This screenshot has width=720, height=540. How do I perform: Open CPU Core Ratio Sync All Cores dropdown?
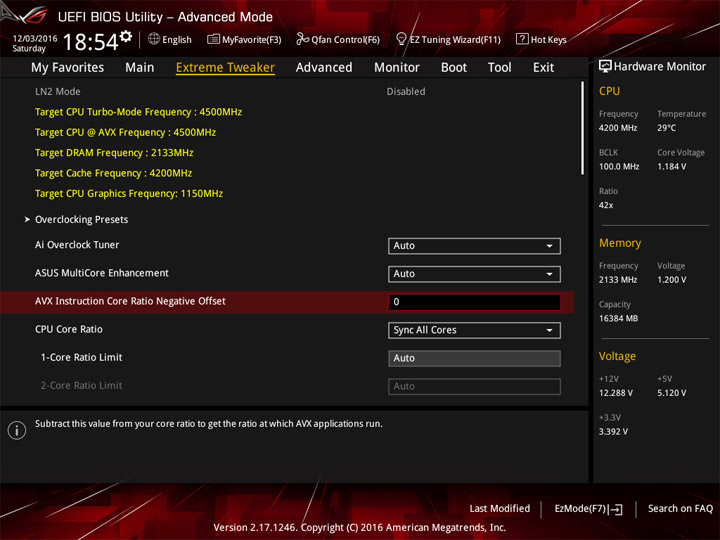pos(474,330)
